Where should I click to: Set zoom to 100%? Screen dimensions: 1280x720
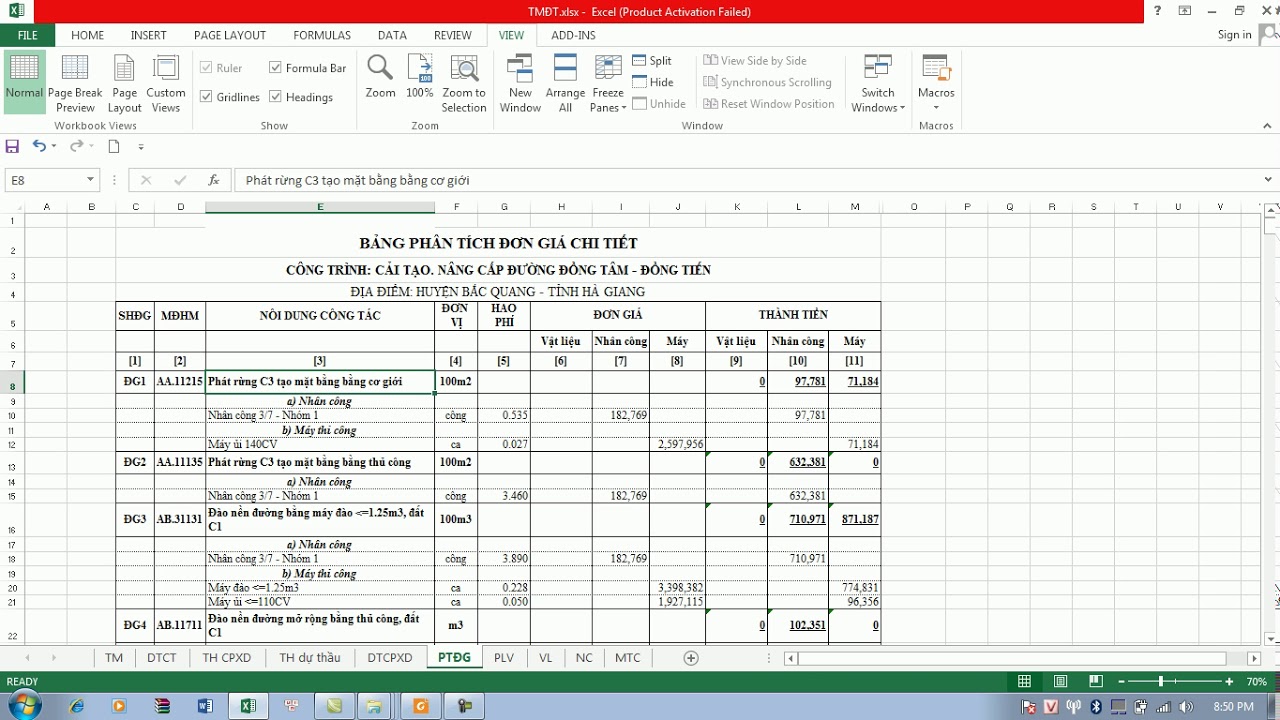420,77
